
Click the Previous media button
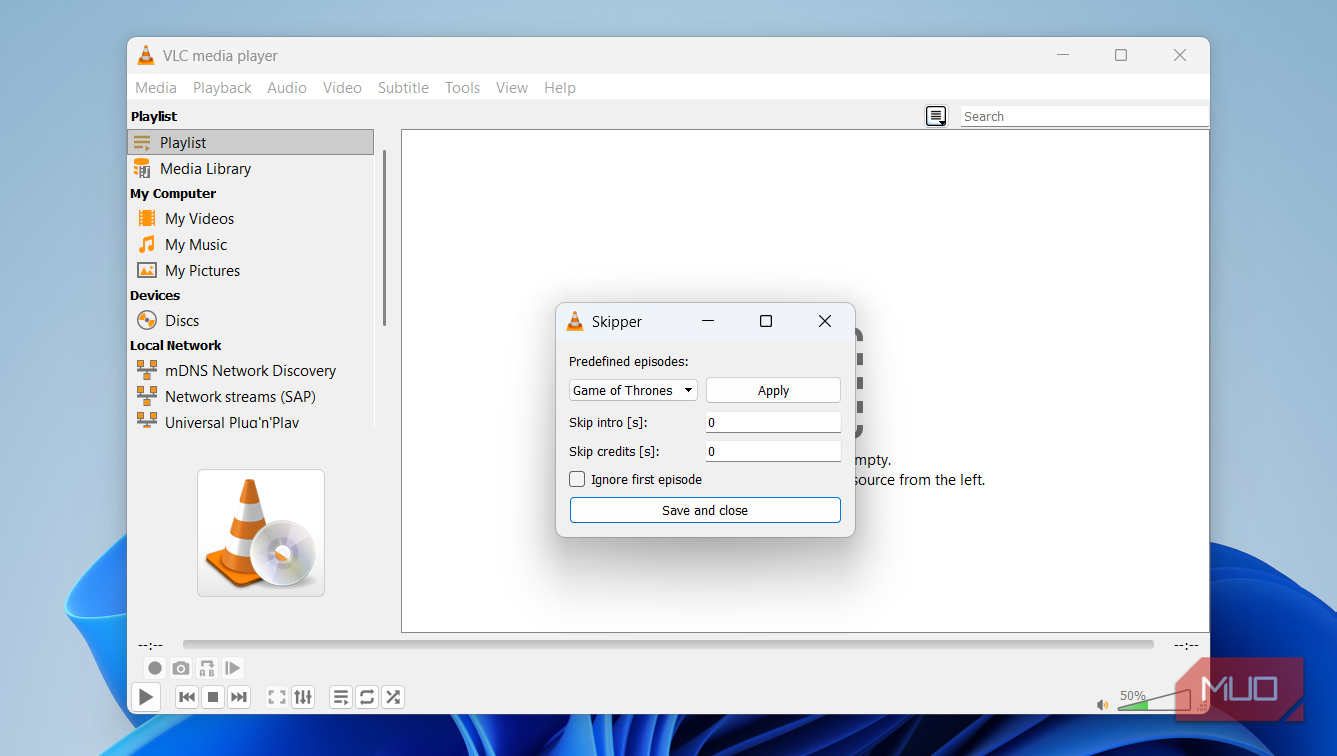(187, 697)
